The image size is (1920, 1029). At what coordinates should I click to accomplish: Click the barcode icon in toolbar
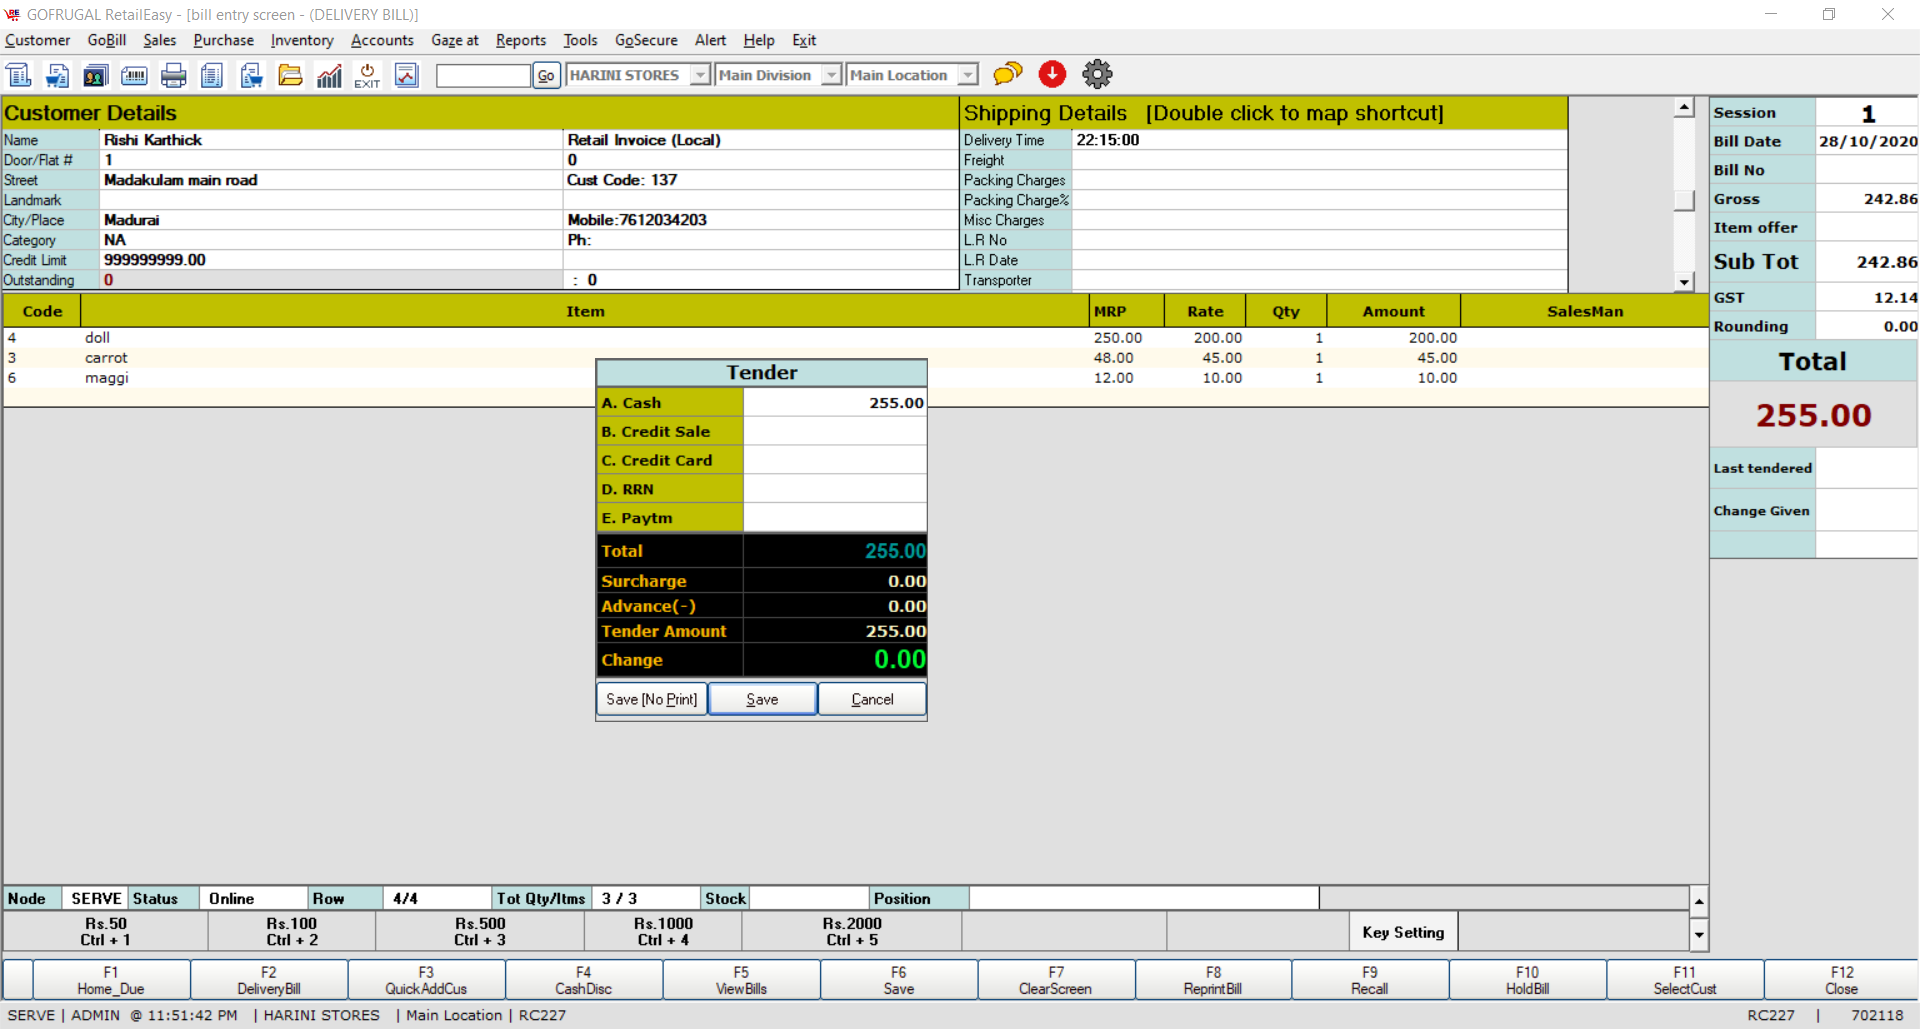(134, 75)
